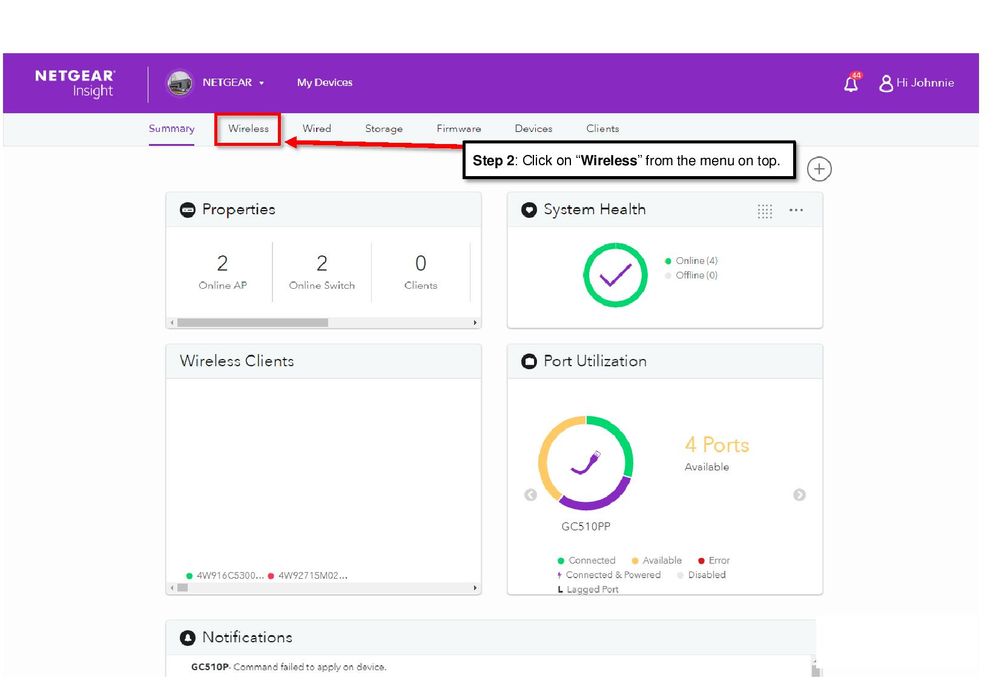Image resolution: width=999 pixels, height=681 pixels.
Task: Click the System Health heart icon
Action: coord(529,210)
